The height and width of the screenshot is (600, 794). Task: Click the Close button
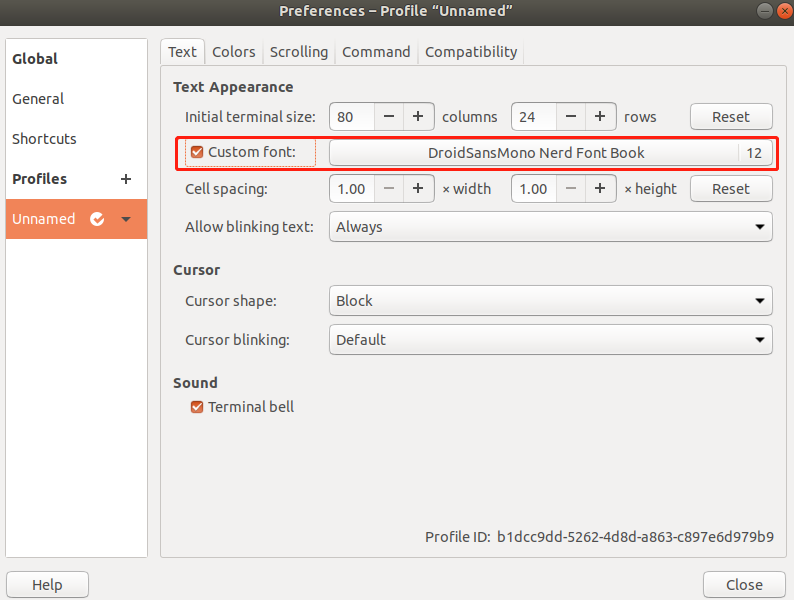tap(744, 585)
